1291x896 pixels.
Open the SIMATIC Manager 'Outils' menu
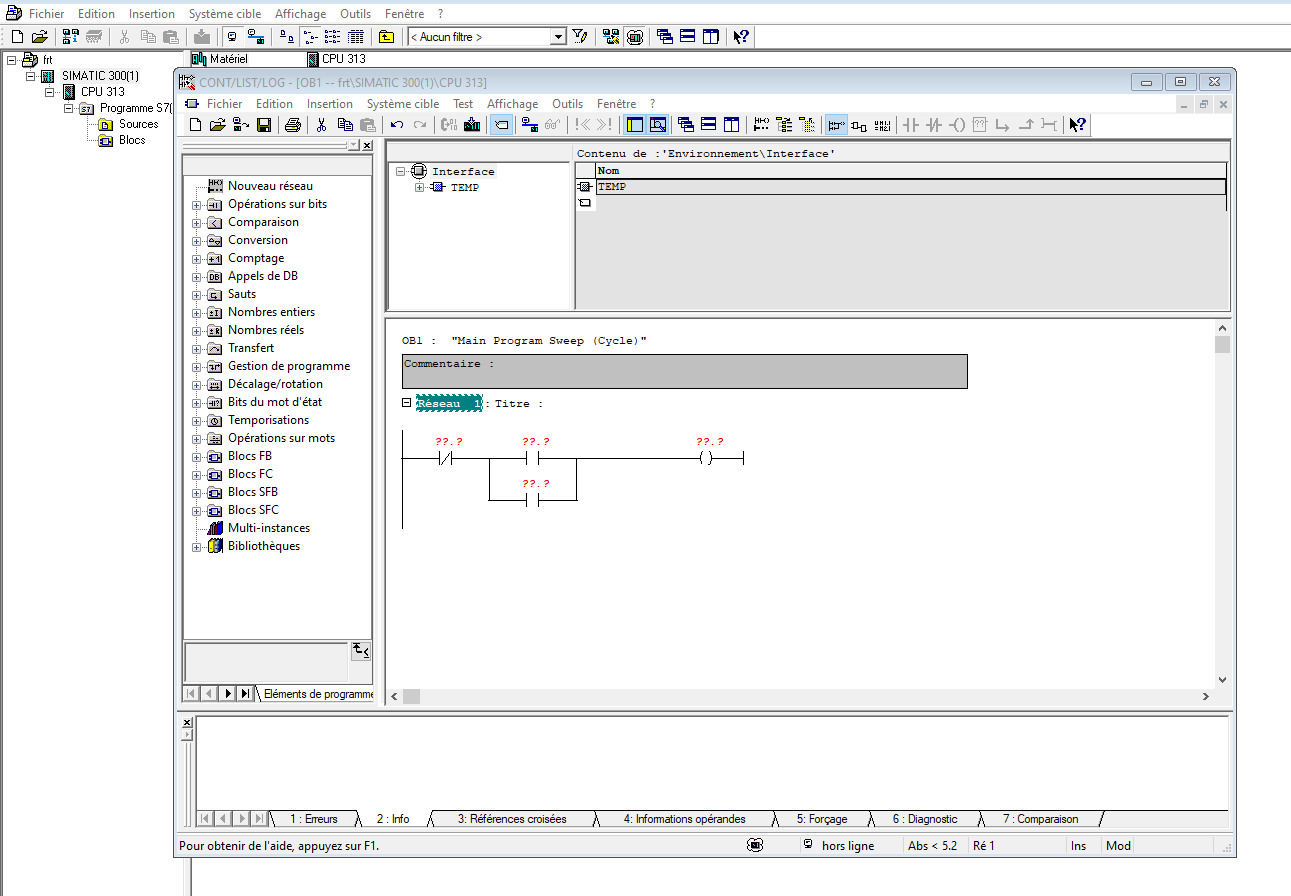pos(355,14)
